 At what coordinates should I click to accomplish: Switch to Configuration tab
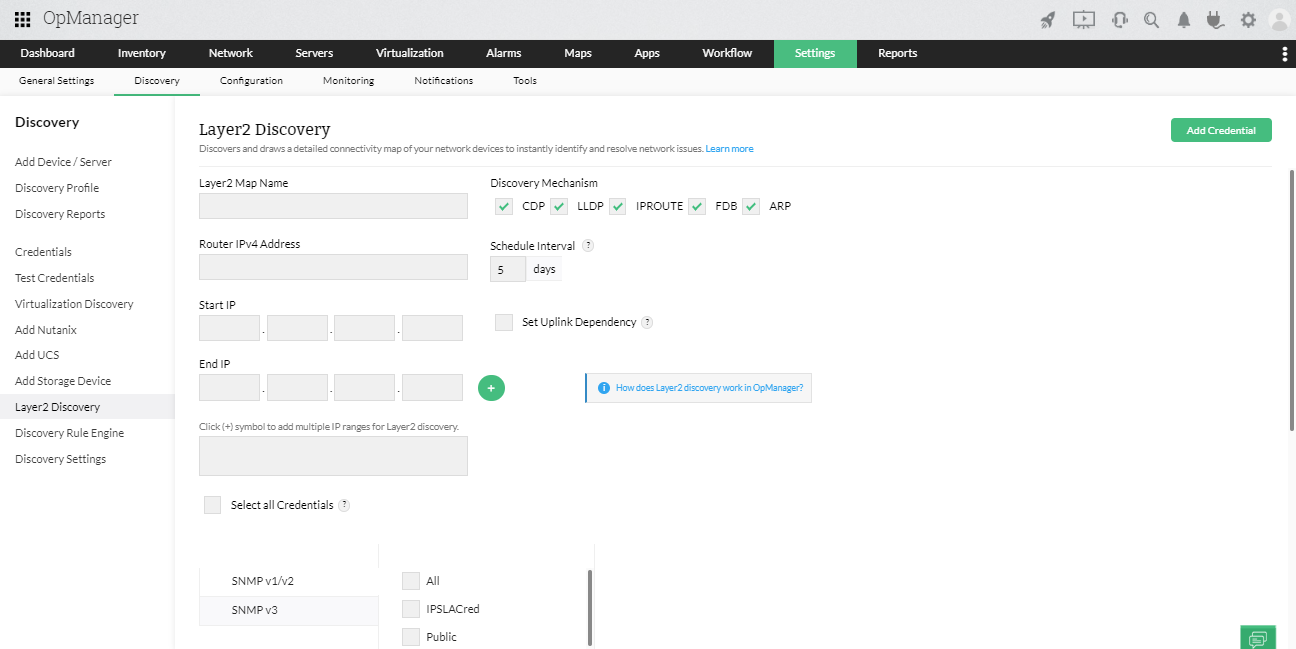tap(251, 81)
